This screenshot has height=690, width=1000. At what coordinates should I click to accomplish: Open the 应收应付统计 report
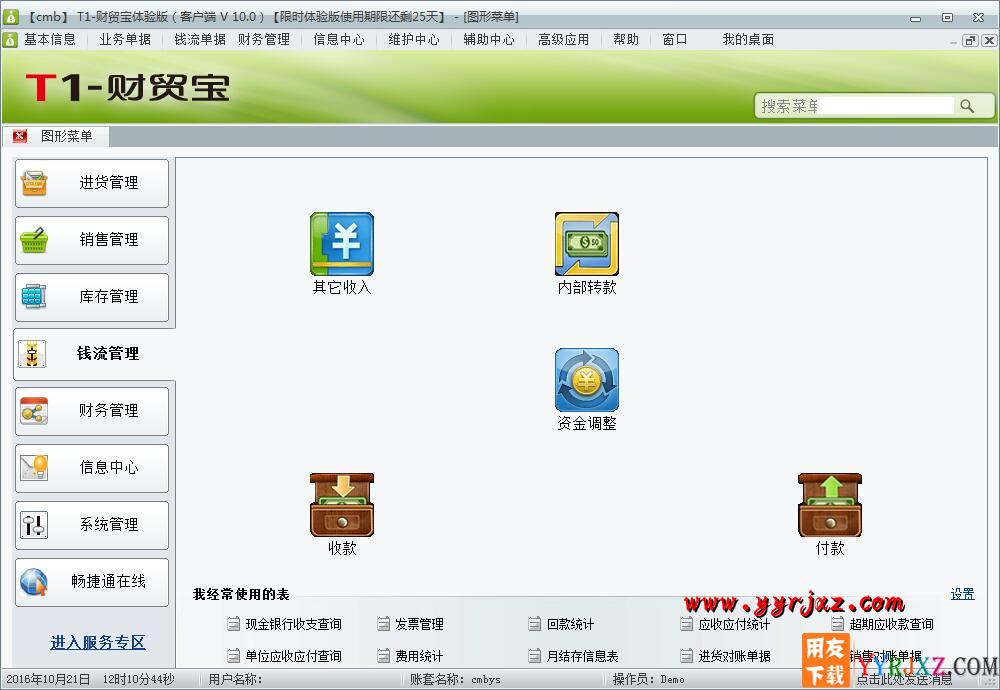(x=734, y=624)
